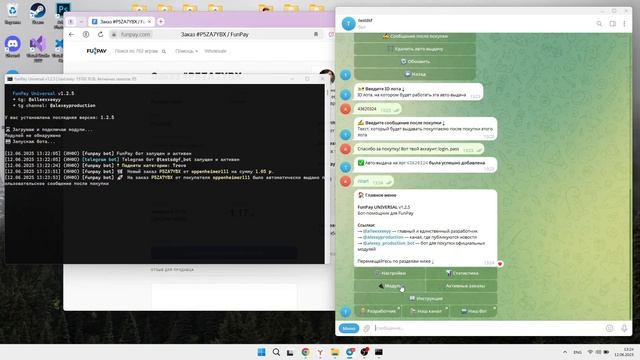Click the 'Статистика' bot menu button

point(461,273)
